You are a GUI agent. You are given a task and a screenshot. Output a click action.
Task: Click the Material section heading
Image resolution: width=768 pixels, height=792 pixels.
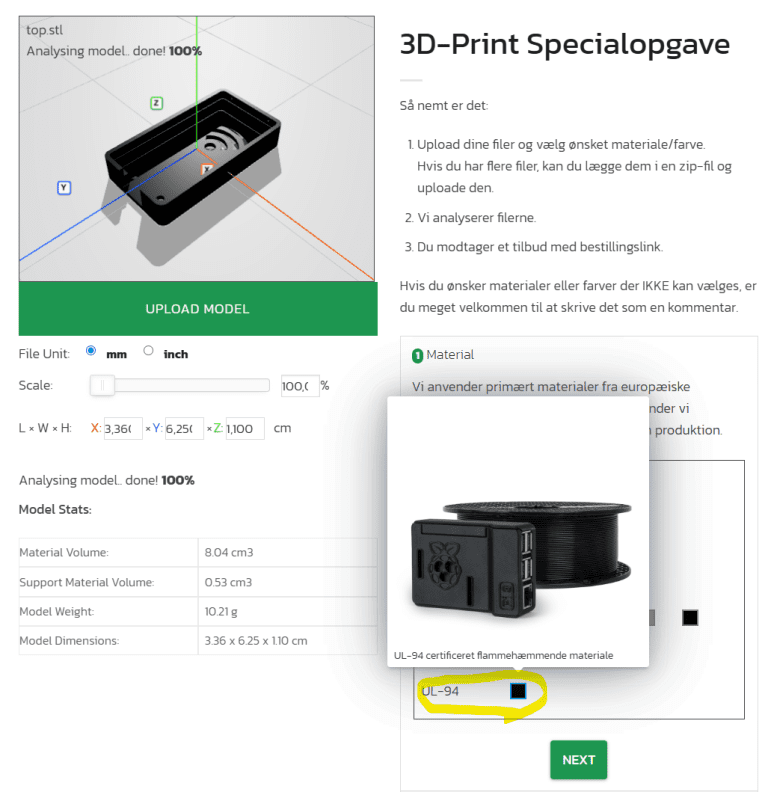tap(450, 355)
